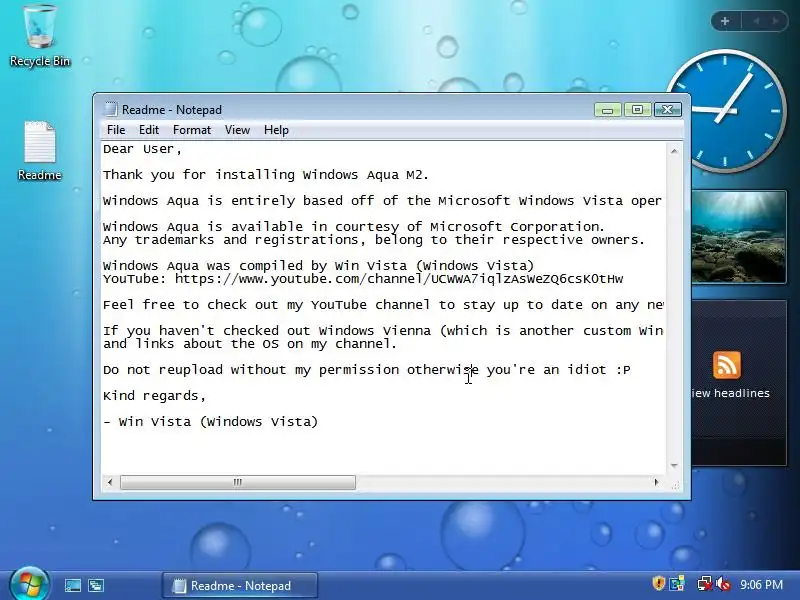Minimize the Notepad window

(607, 110)
